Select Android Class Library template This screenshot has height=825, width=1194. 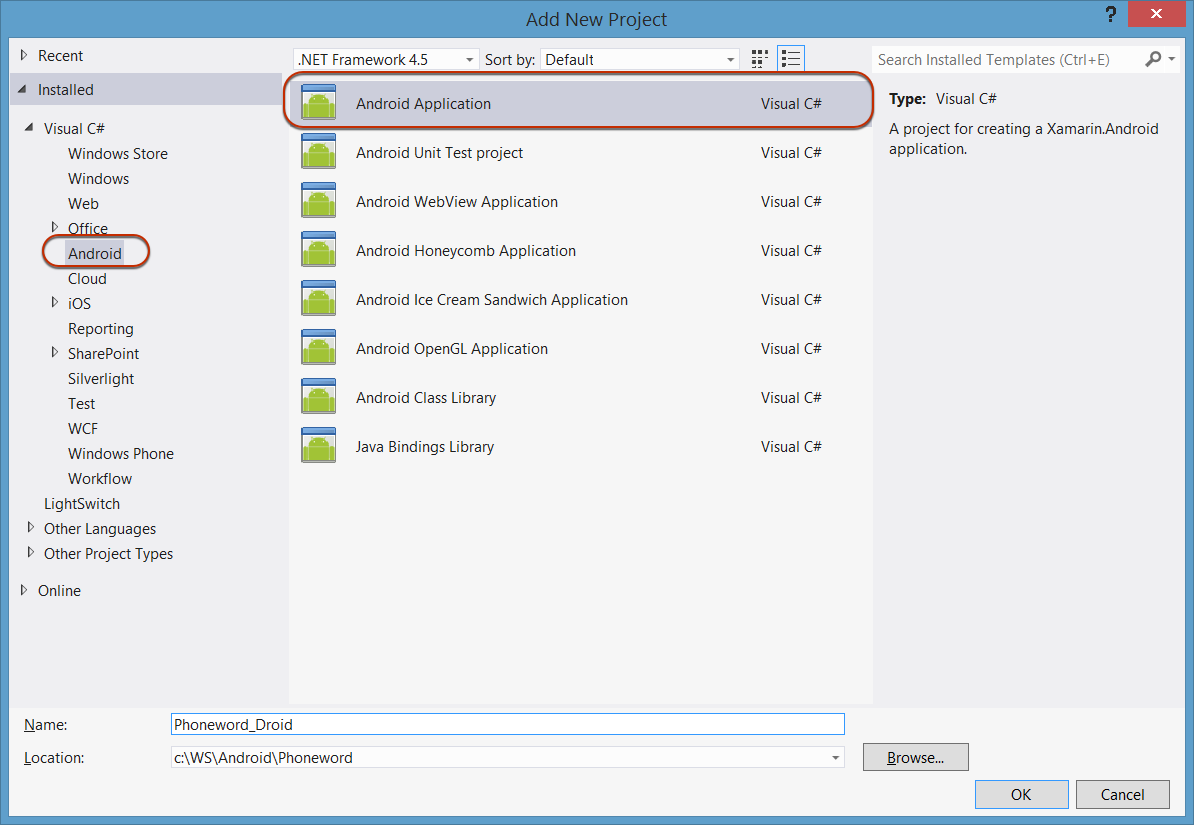pyautogui.click(x=426, y=397)
